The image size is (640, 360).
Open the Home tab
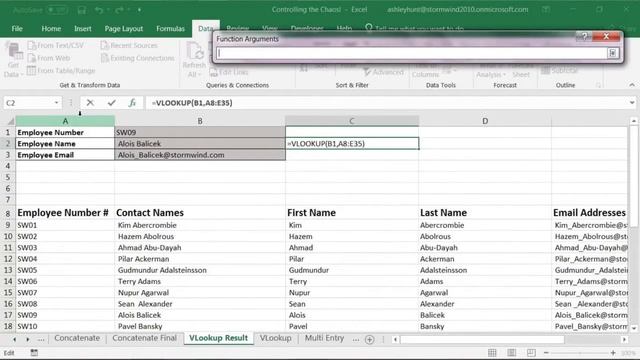(x=51, y=28)
